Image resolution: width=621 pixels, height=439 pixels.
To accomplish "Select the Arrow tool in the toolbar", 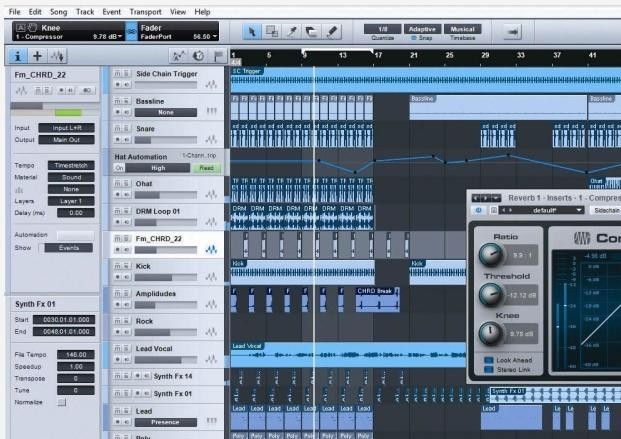I will click(x=253, y=33).
